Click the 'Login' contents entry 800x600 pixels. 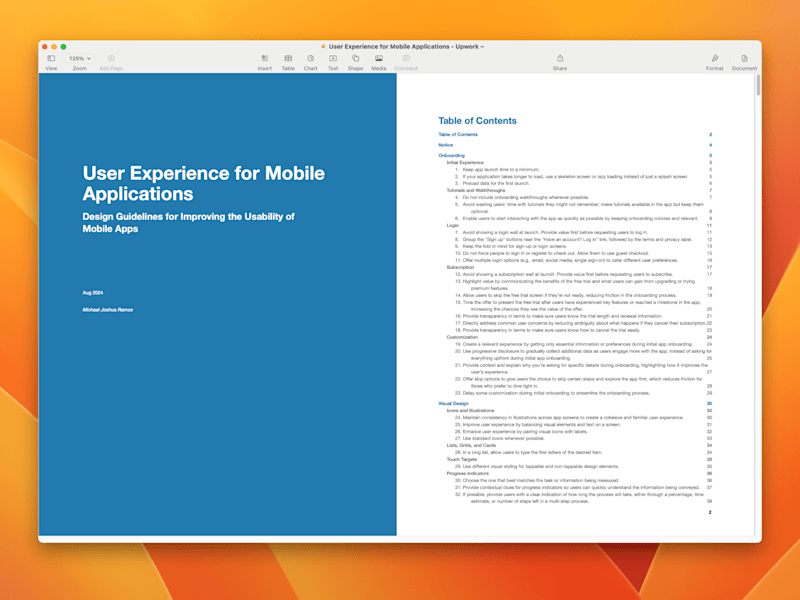(x=453, y=226)
